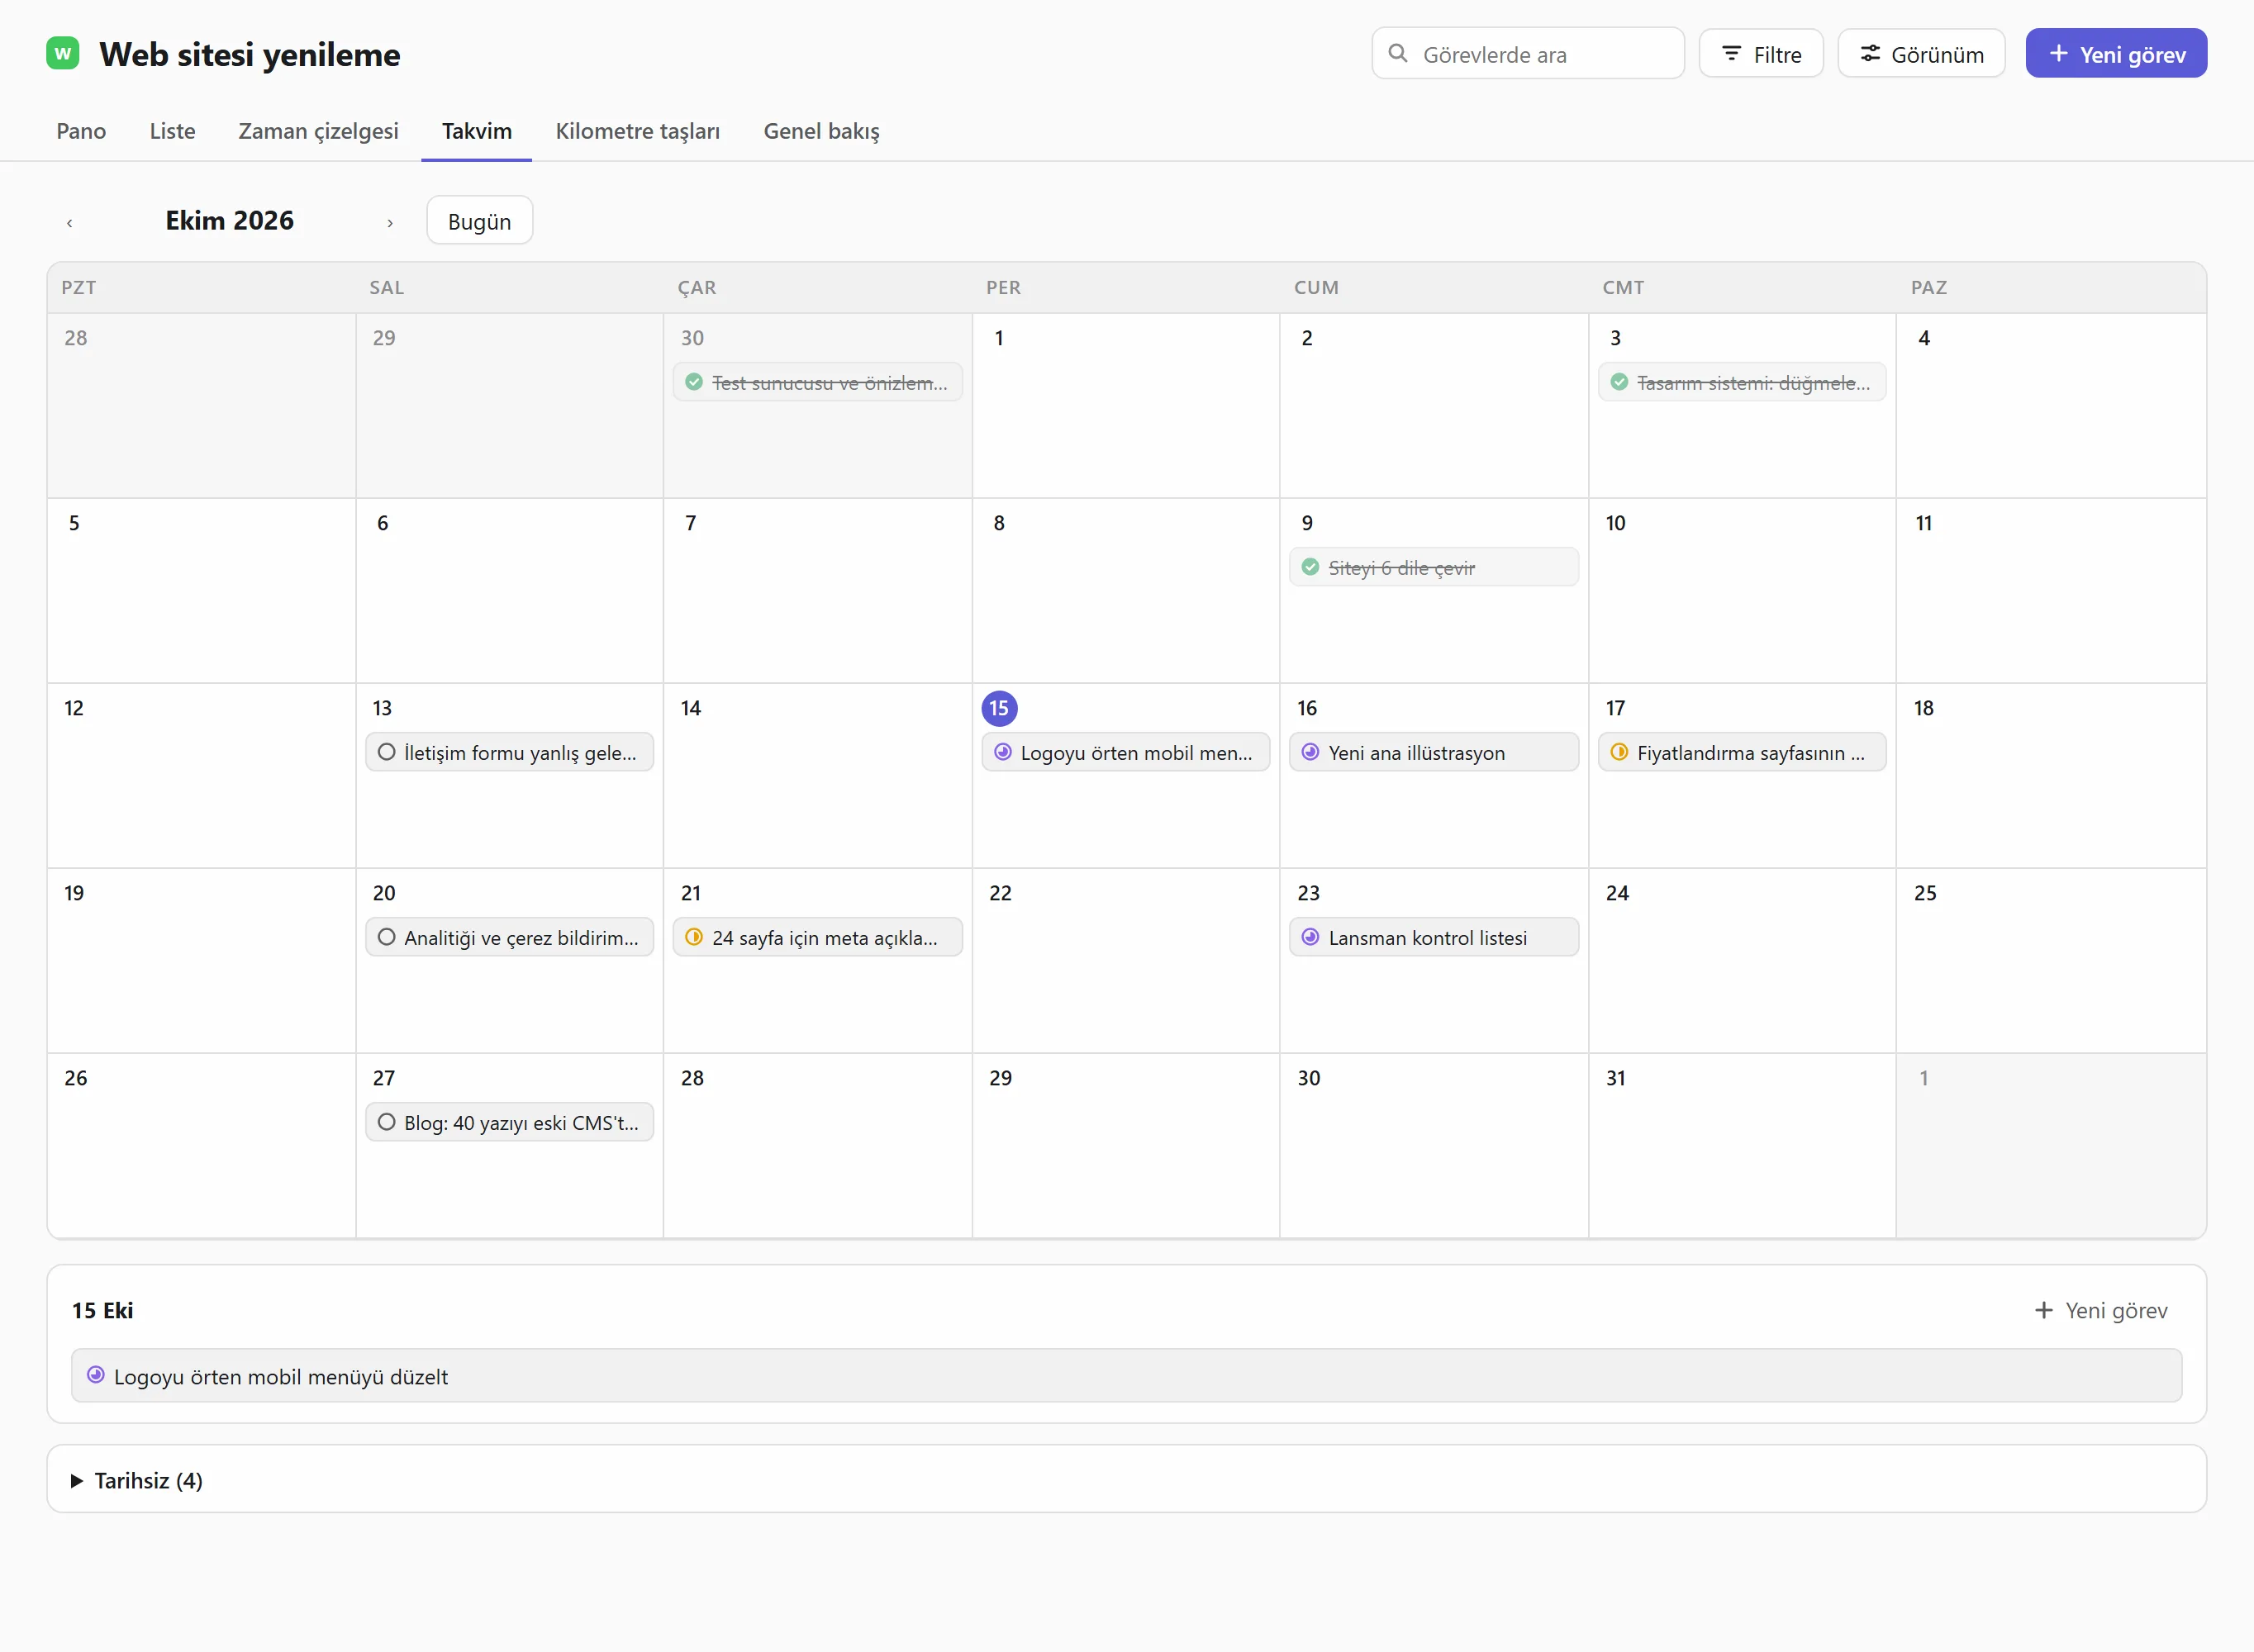
Task: Click the green W project icon
Action: point(63,53)
